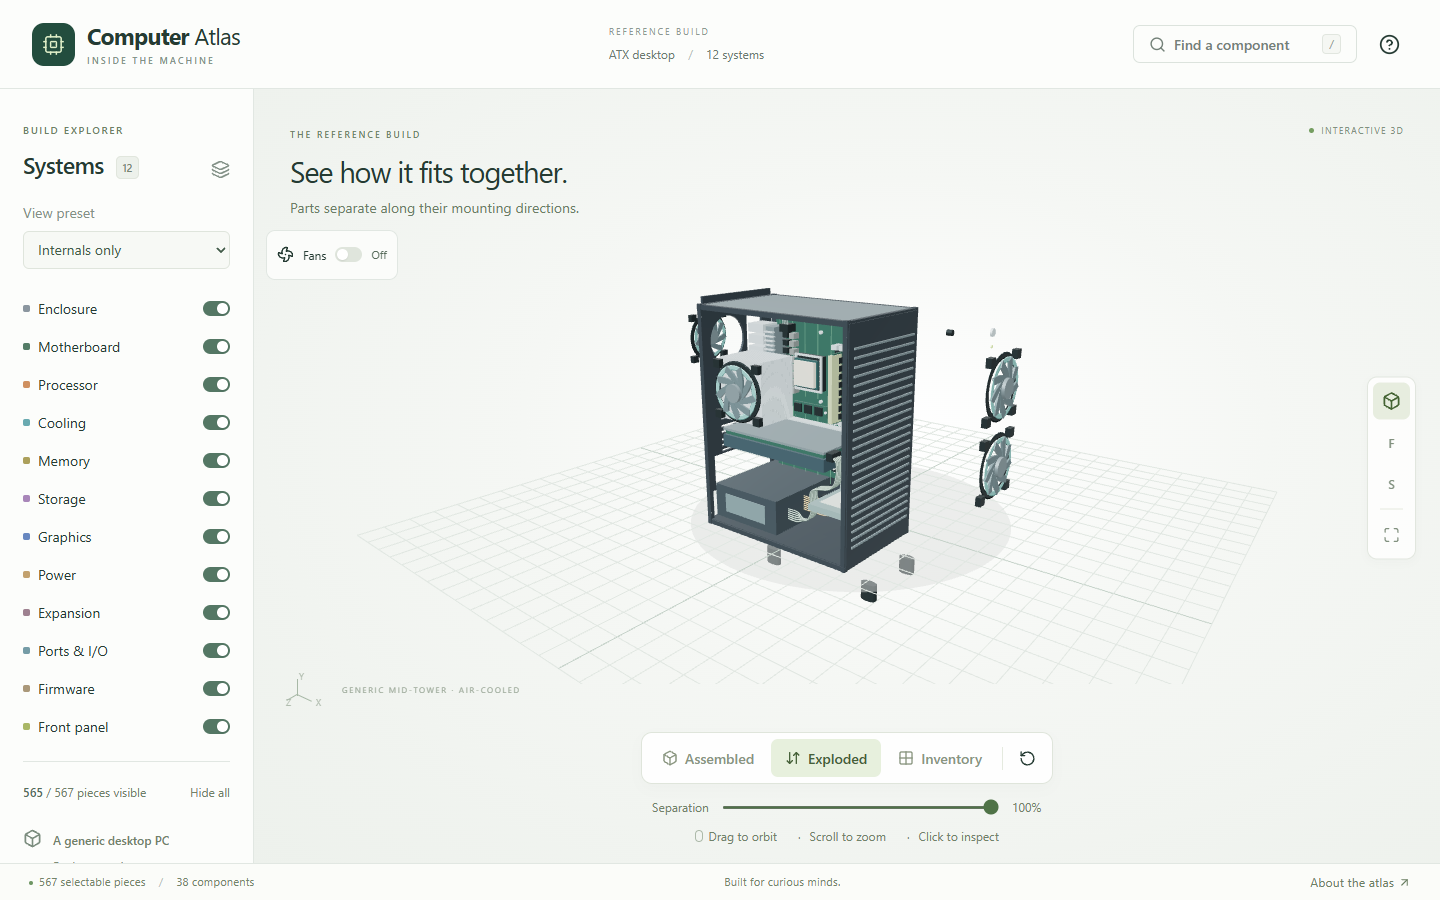Viewport: 1440px width, 900px height.
Task: Click the cube icon beside generic desktop PC
Action: pyautogui.click(x=33, y=839)
